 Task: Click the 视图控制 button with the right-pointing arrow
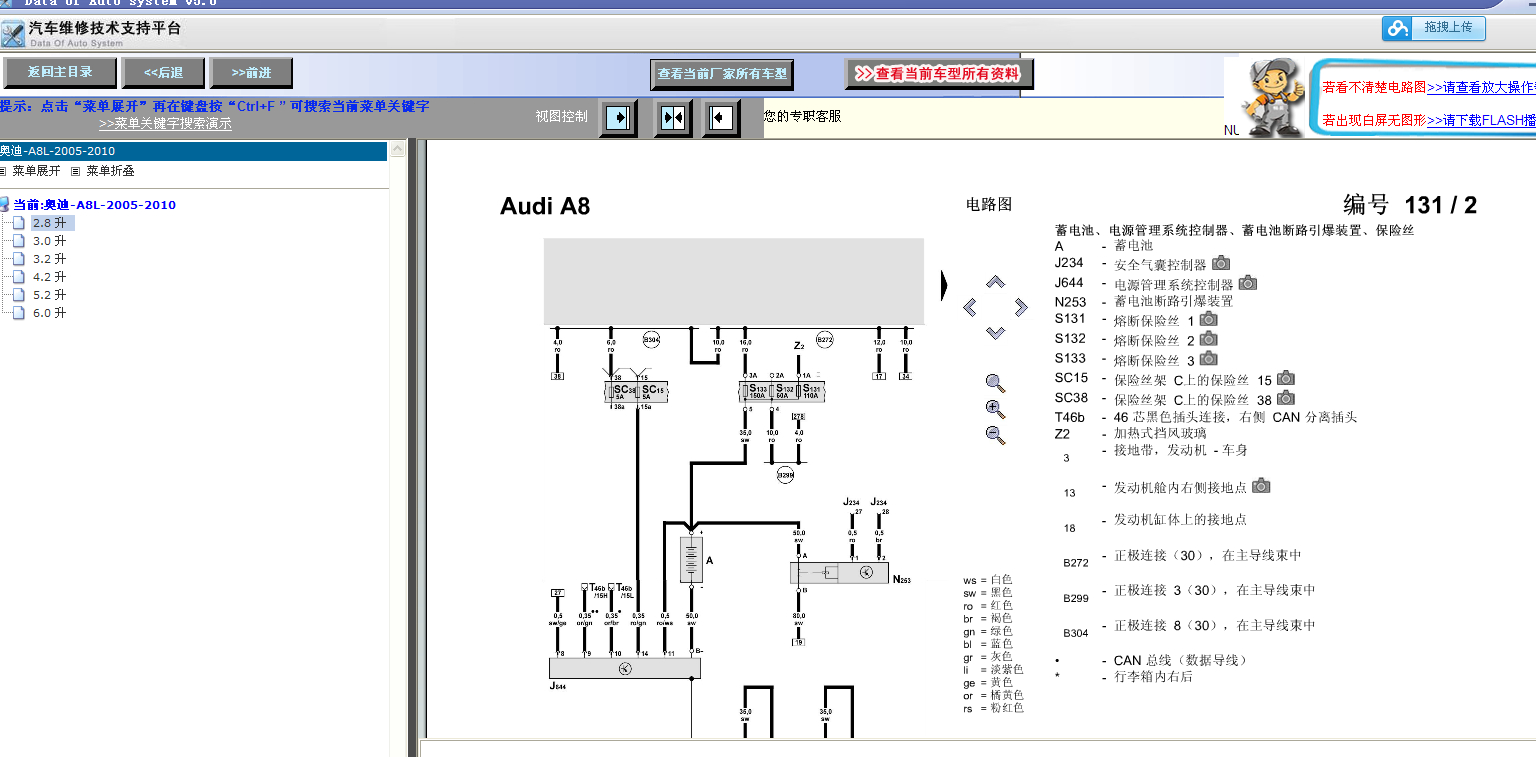click(x=618, y=118)
